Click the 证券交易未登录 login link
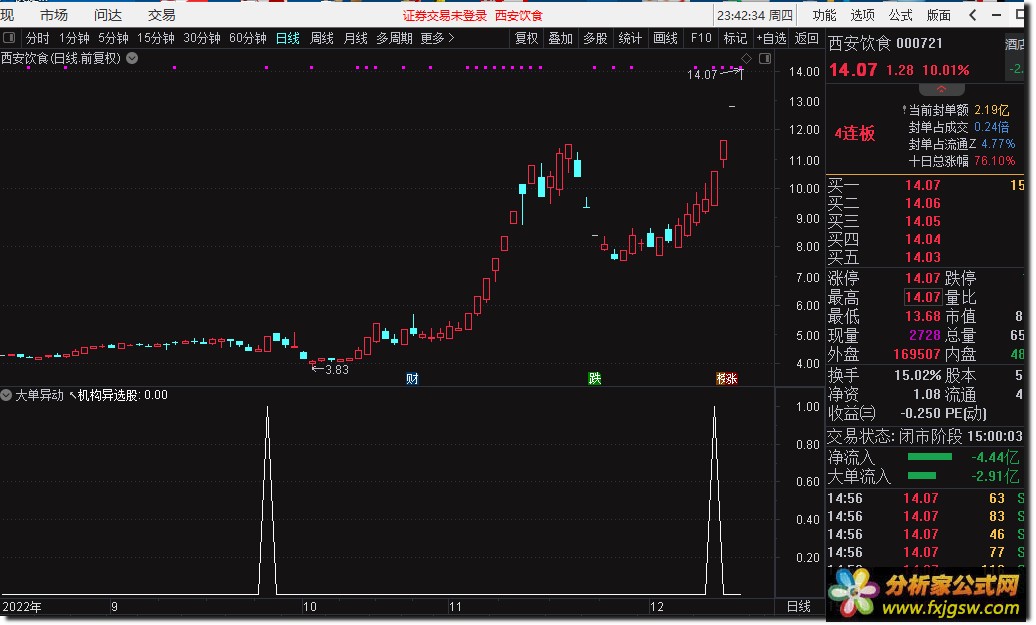 [445, 15]
